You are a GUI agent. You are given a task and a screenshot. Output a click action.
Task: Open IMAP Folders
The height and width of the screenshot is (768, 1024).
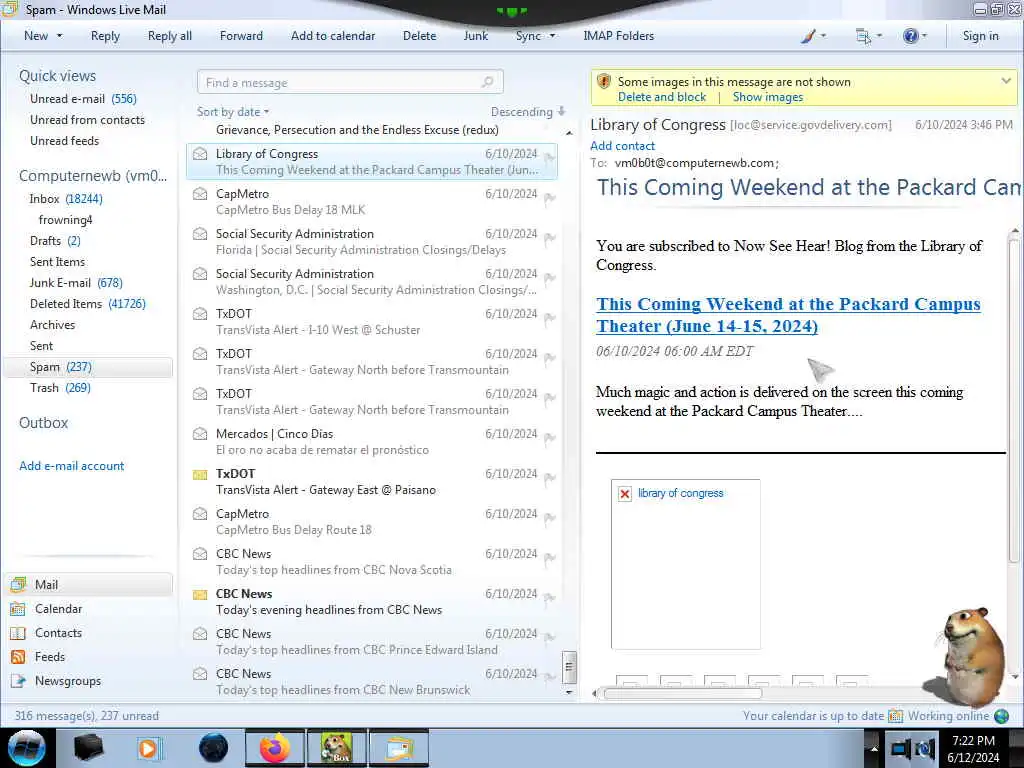[618, 36]
